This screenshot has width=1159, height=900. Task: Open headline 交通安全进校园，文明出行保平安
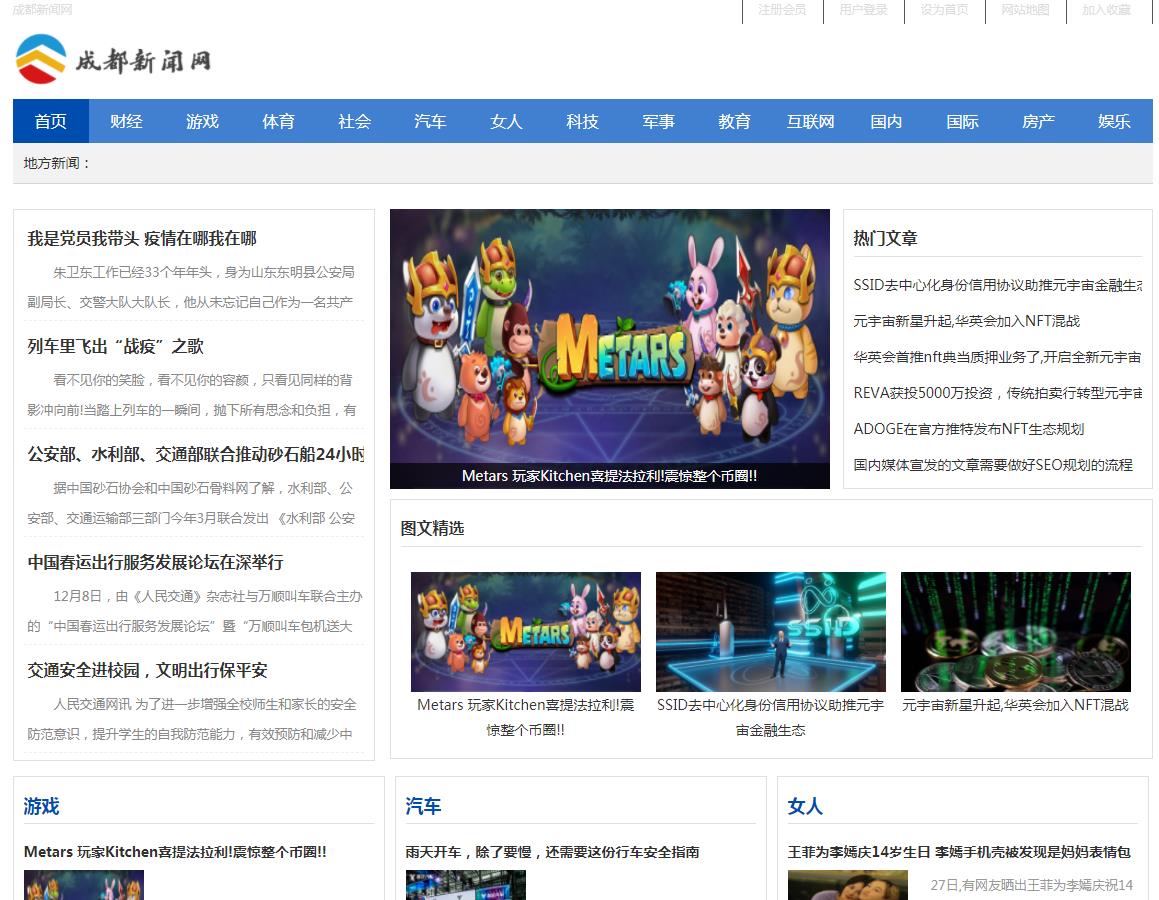click(x=147, y=670)
